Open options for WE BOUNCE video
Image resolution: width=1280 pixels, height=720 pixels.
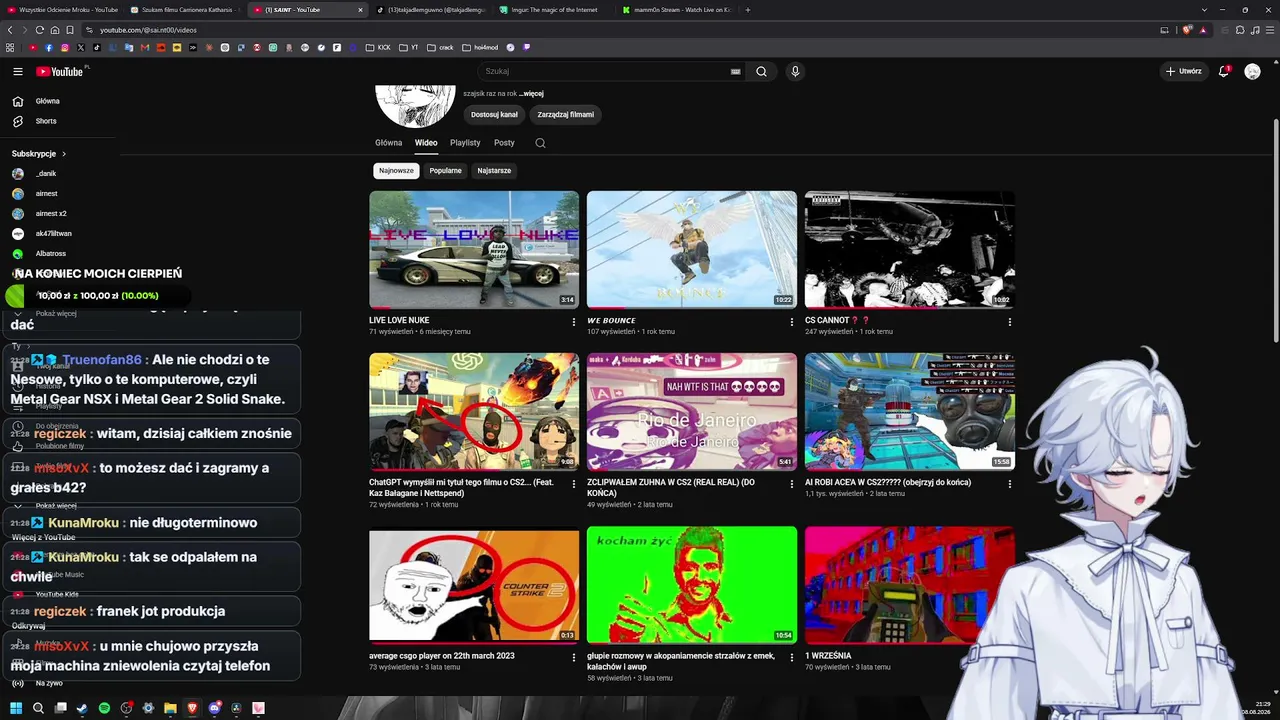(x=792, y=322)
